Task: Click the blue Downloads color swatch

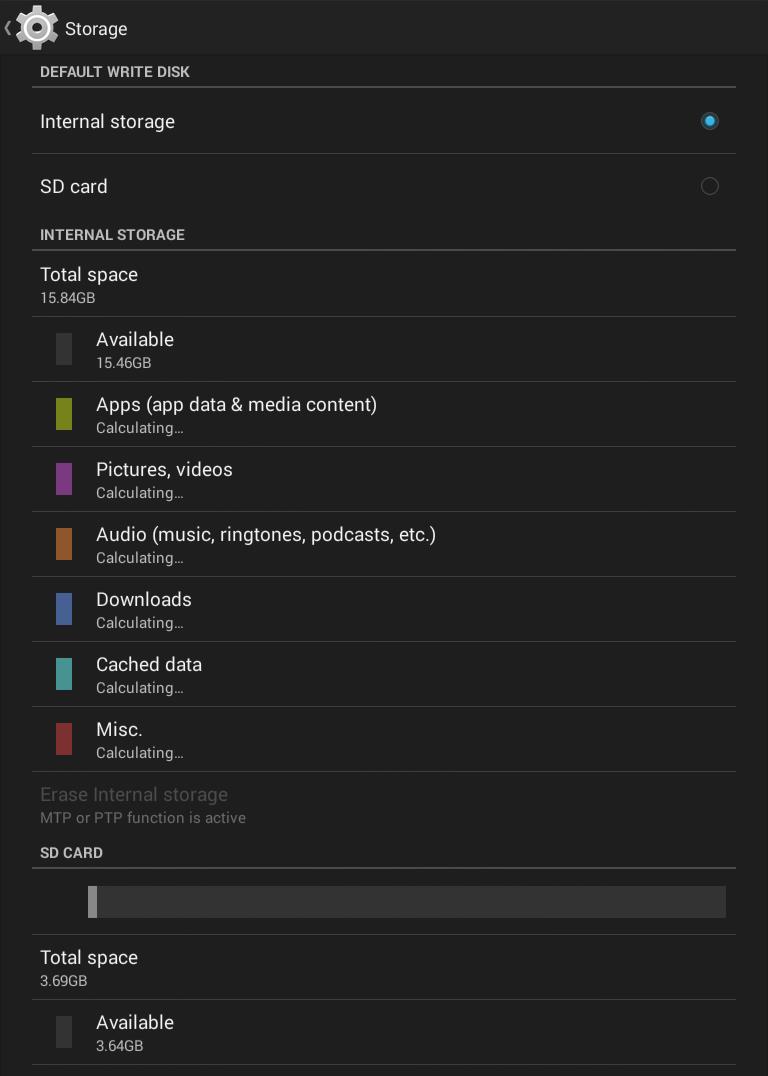Action: click(x=64, y=609)
